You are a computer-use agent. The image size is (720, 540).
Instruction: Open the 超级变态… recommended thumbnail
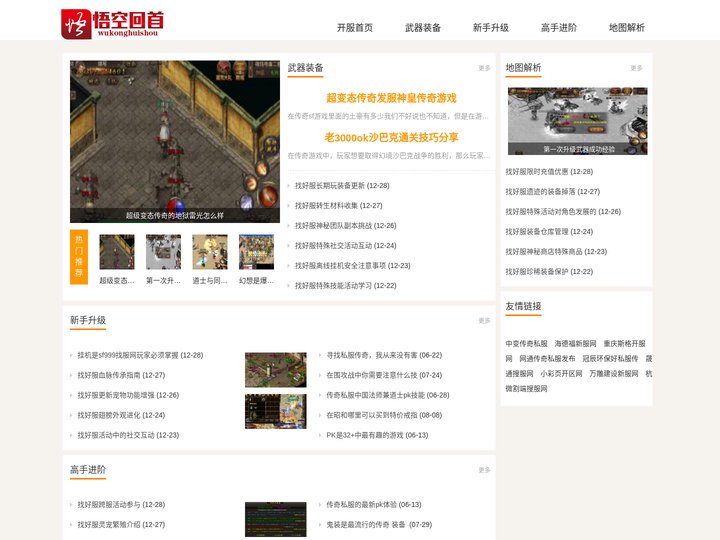pos(117,259)
